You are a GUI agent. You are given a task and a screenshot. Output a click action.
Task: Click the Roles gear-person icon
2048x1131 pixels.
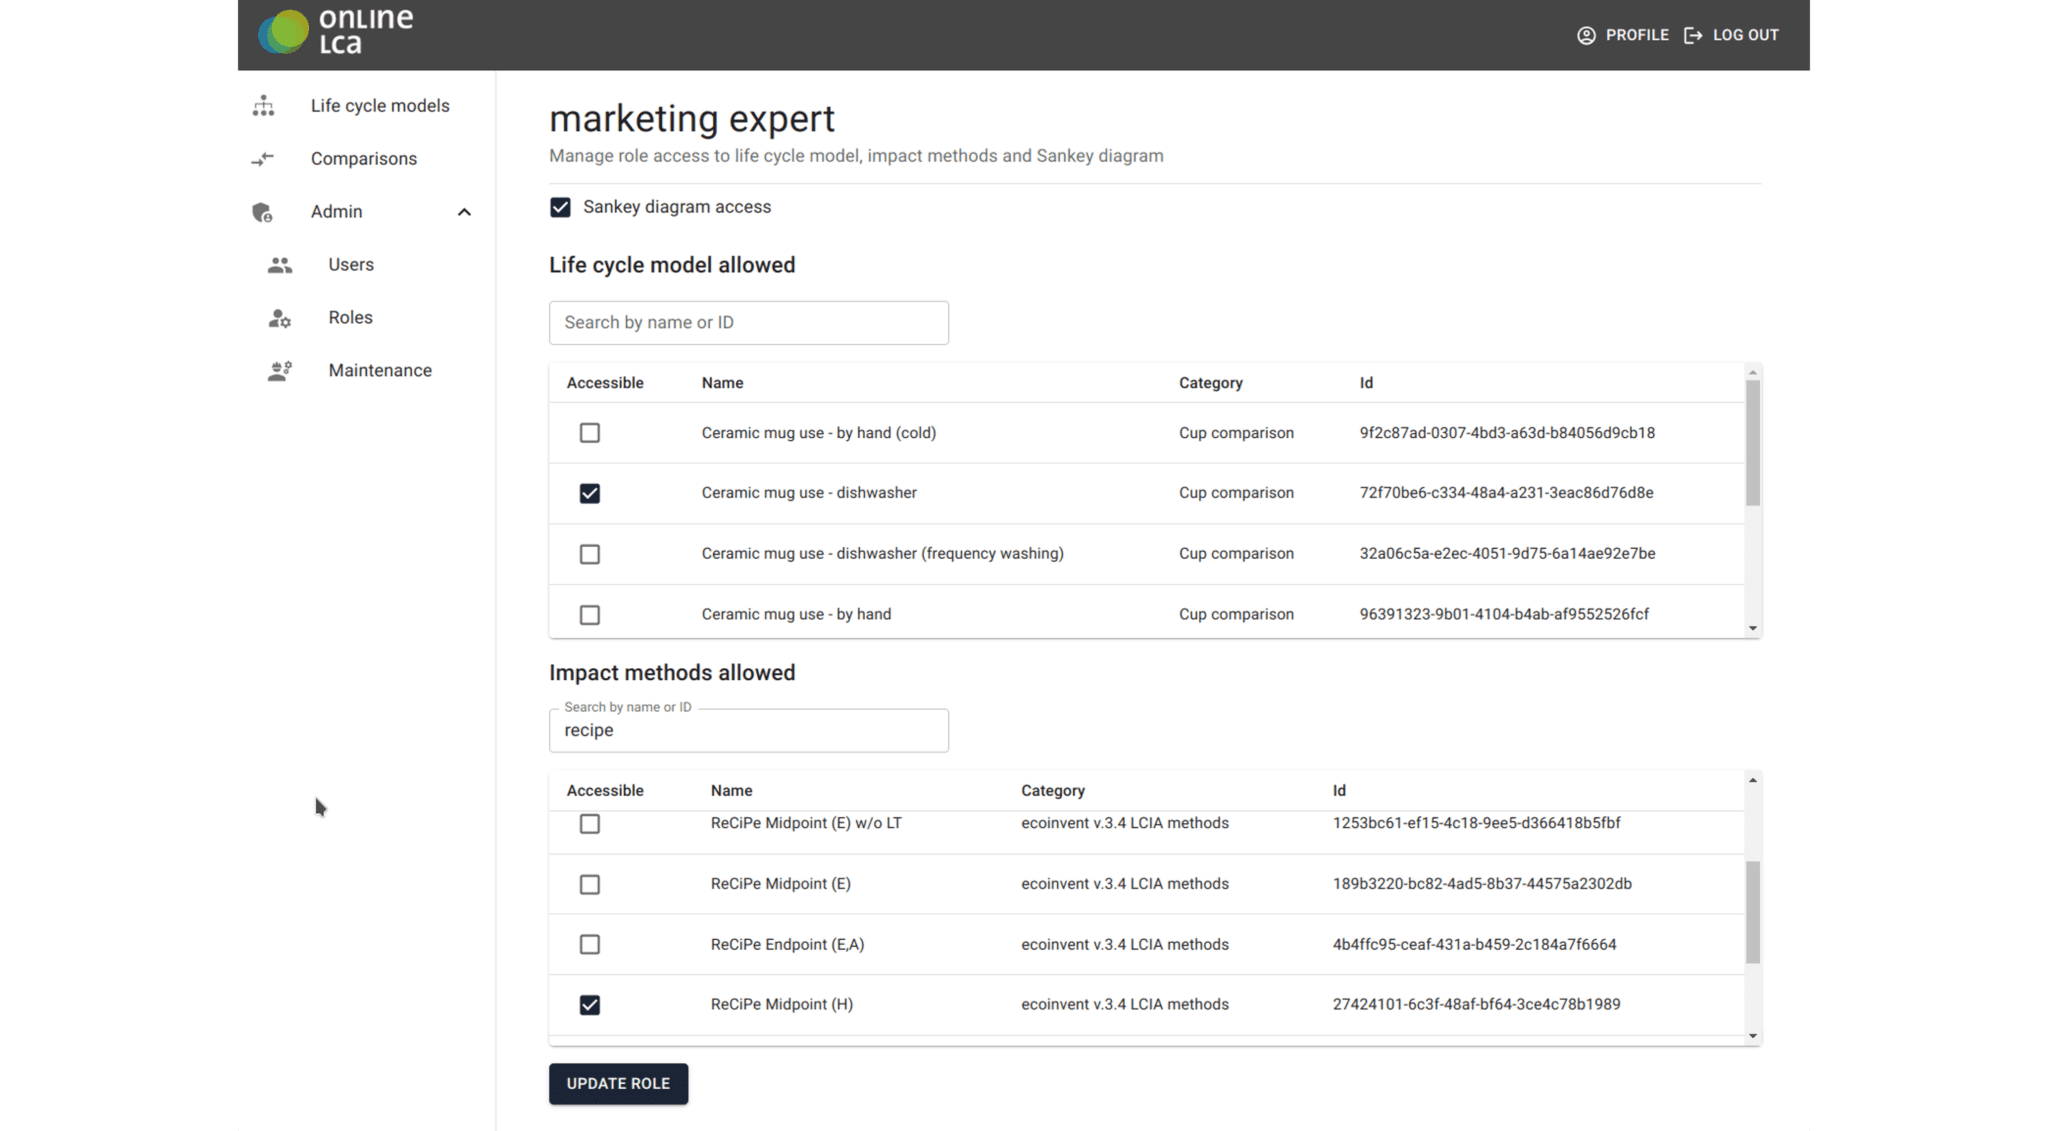coord(280,318)
